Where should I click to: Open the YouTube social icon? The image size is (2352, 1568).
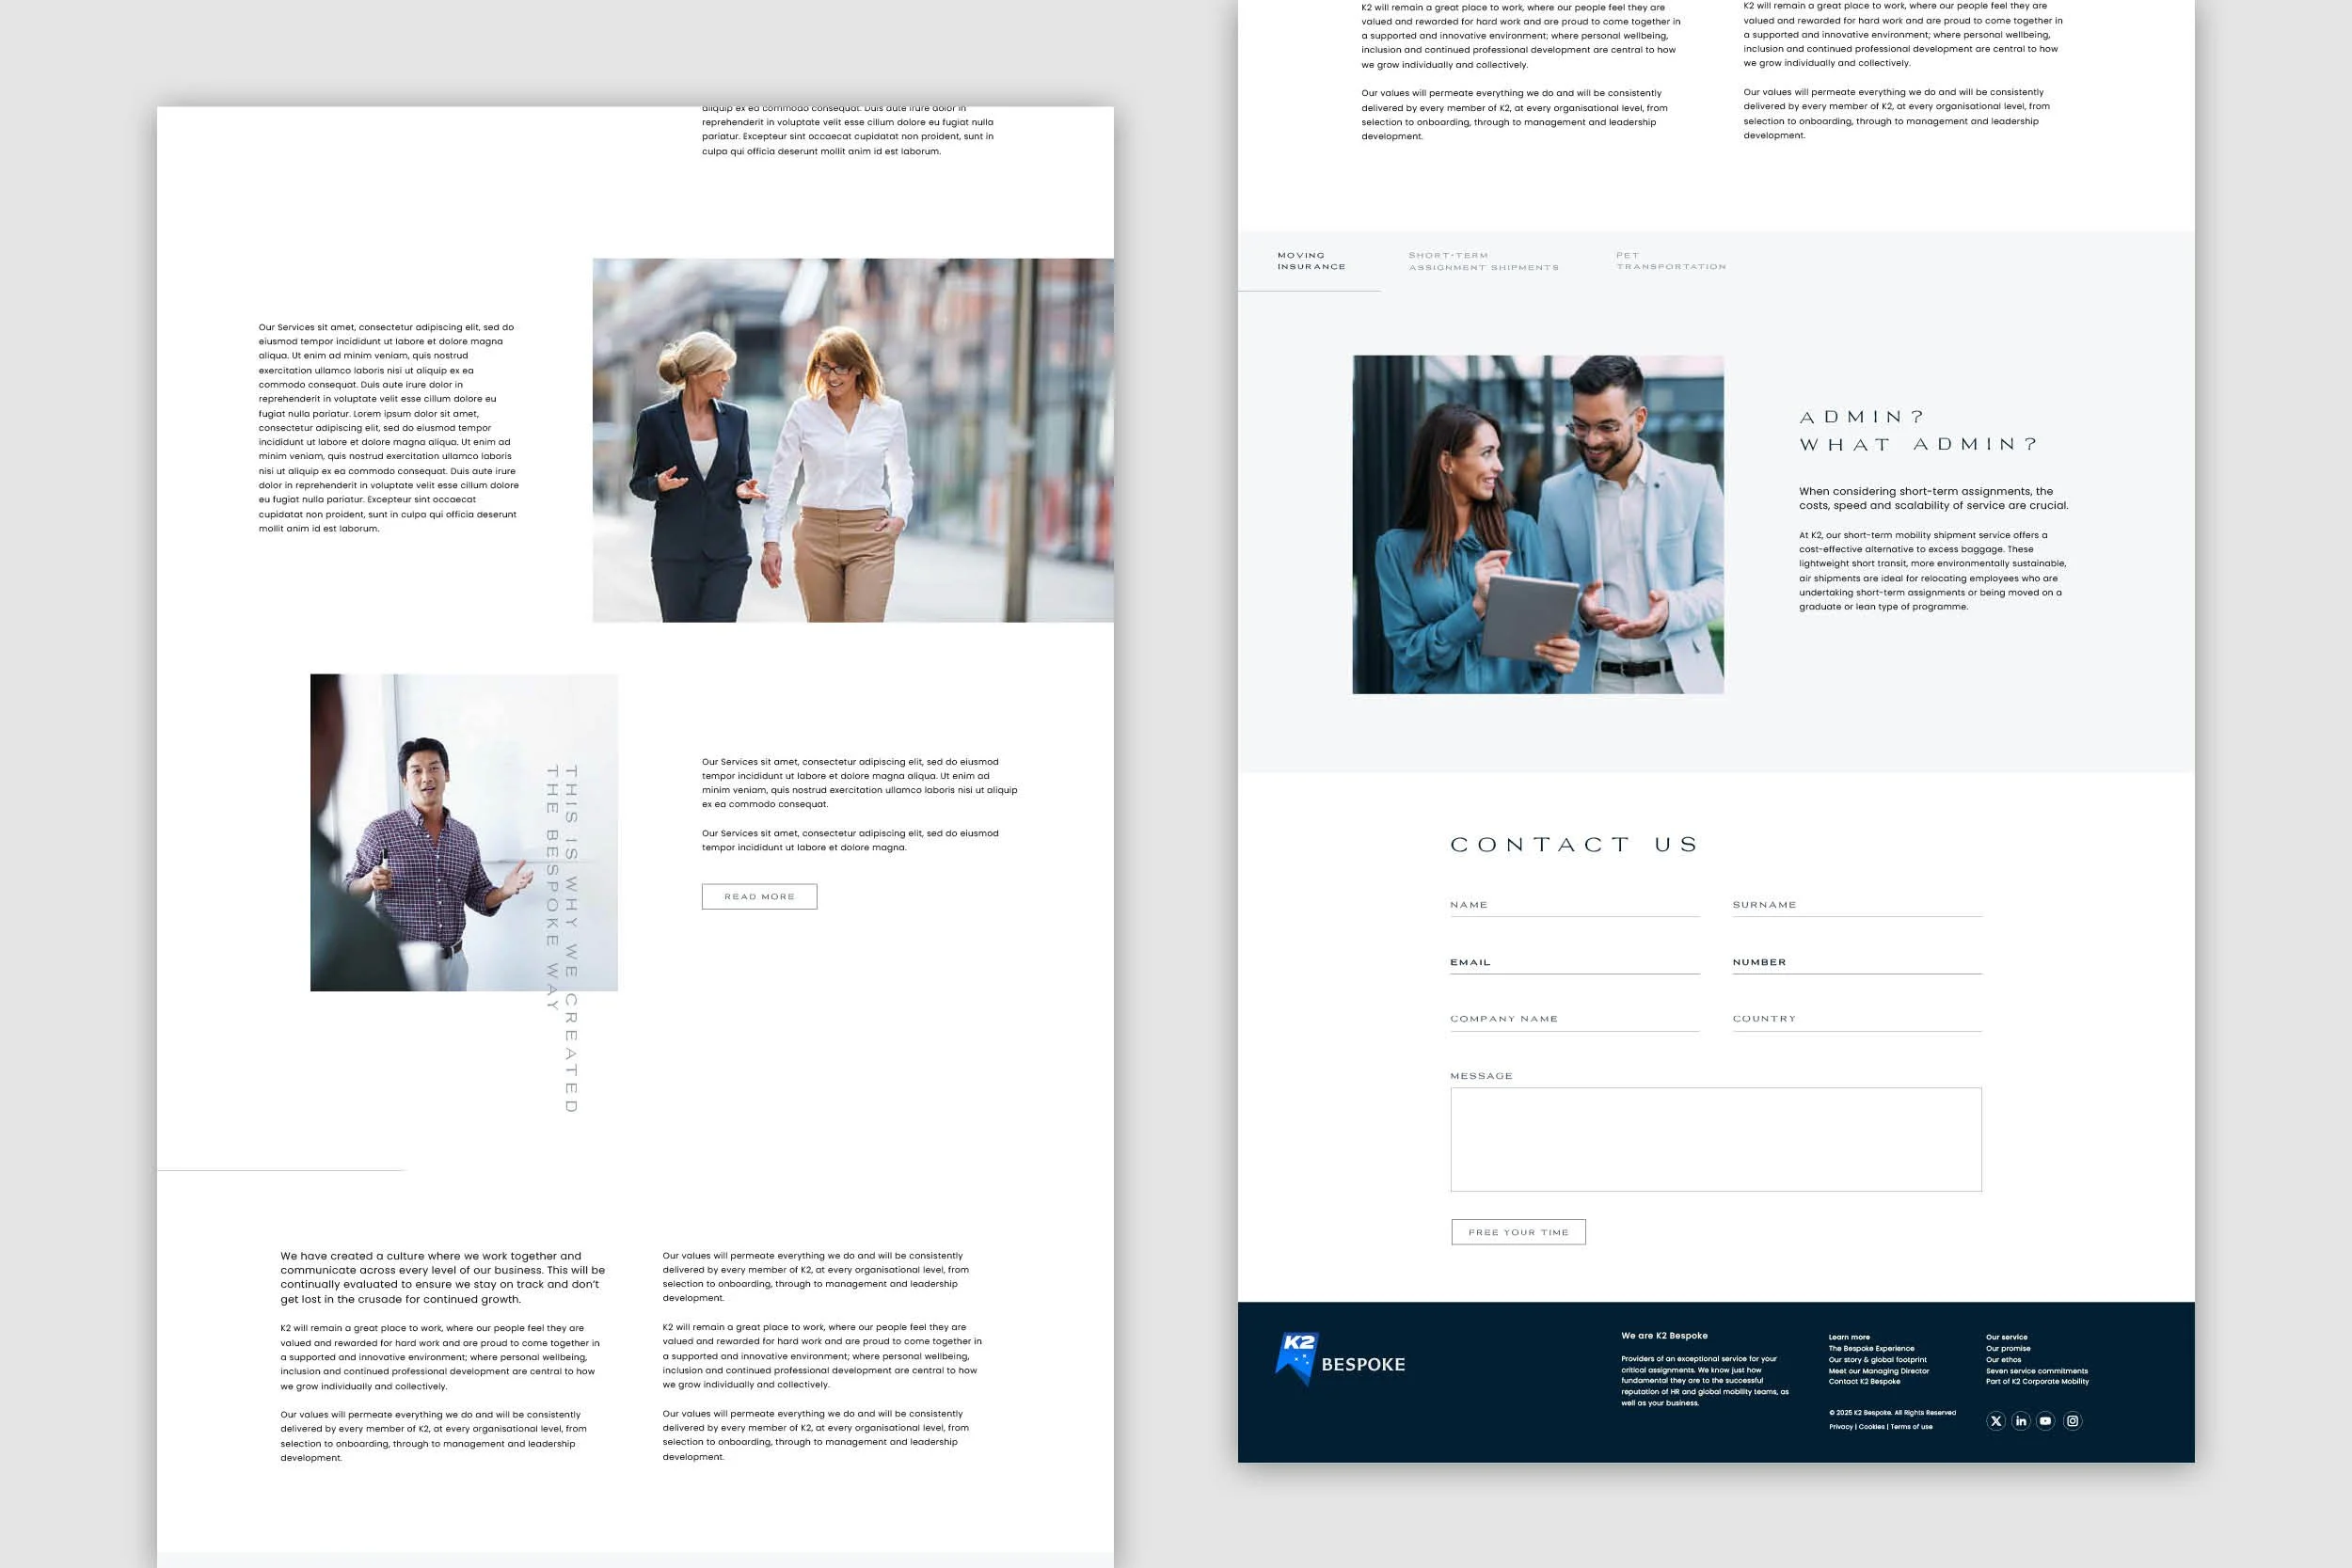tap(2045, 1421)
